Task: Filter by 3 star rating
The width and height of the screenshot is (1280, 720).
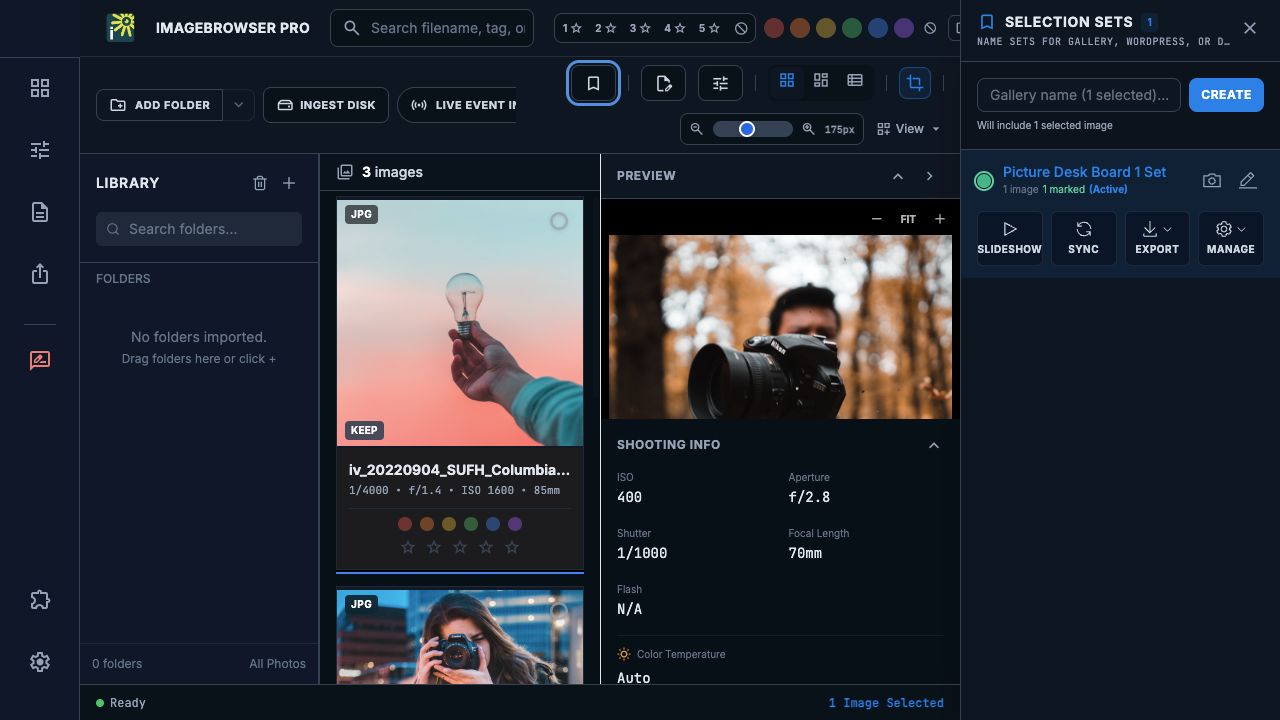Action: [640, 28]
